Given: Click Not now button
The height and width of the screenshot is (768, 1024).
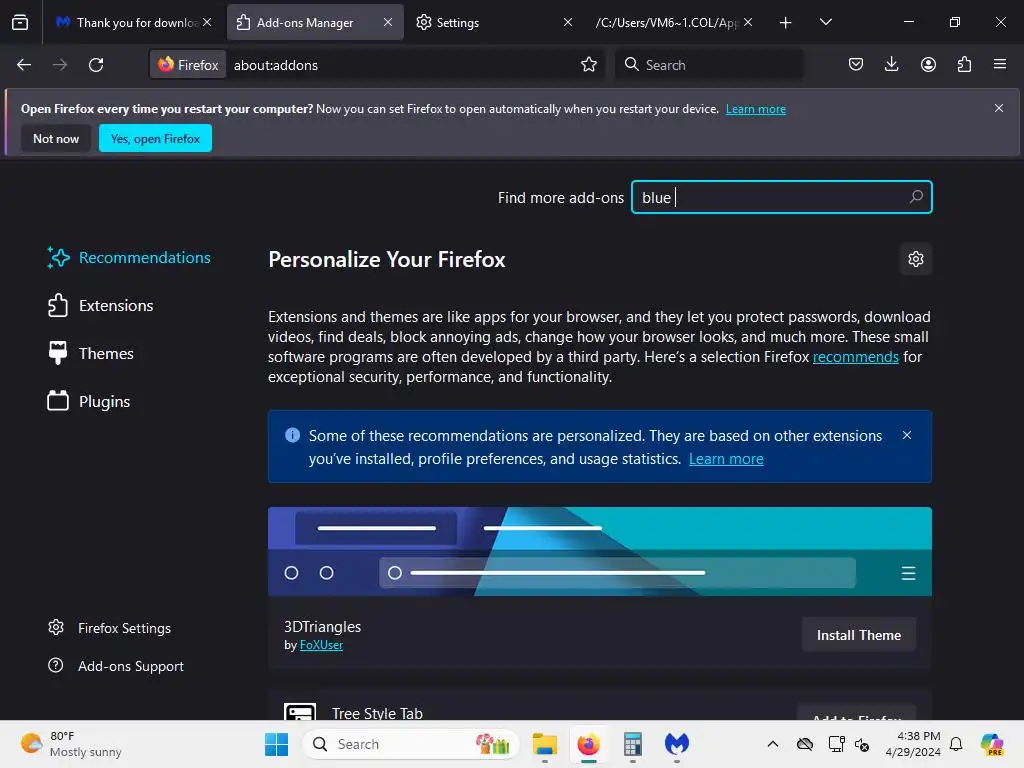Looking at the screenshot, I should coord(56,138).
